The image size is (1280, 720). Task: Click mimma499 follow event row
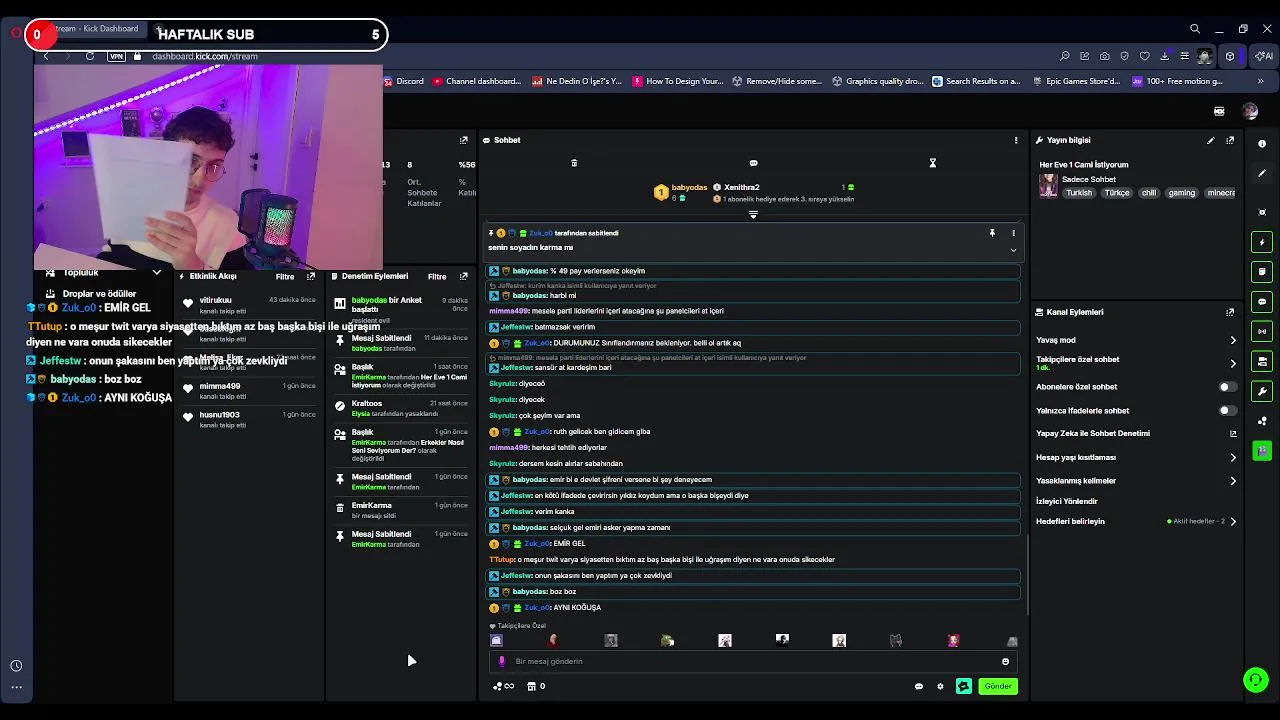point(249,391)
